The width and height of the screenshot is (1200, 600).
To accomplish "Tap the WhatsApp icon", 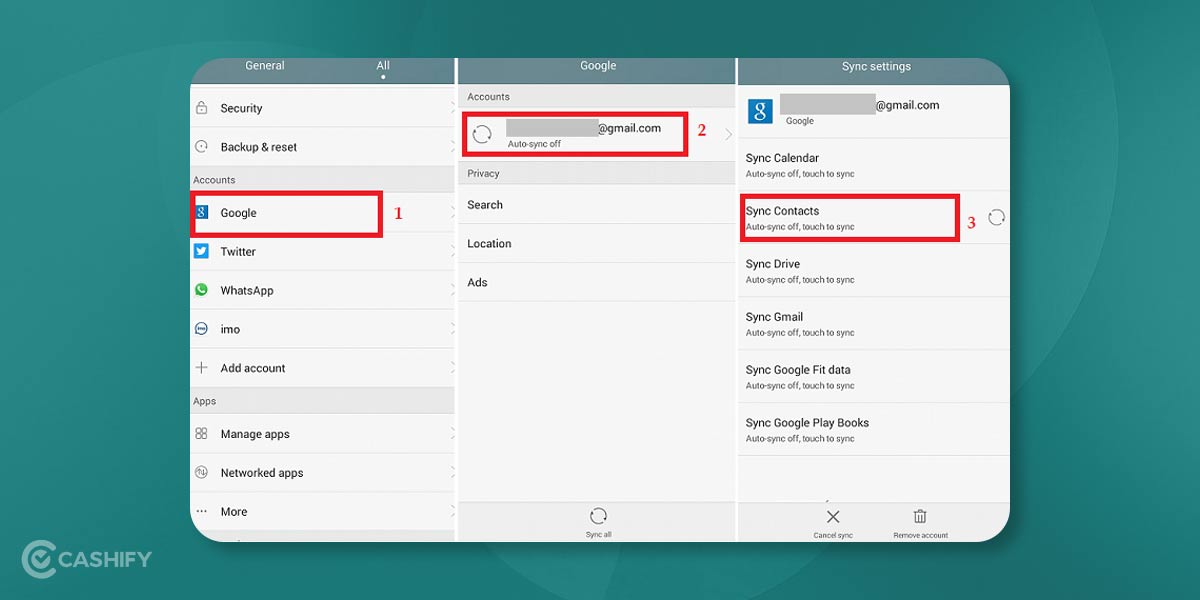I will pos(201,290).
